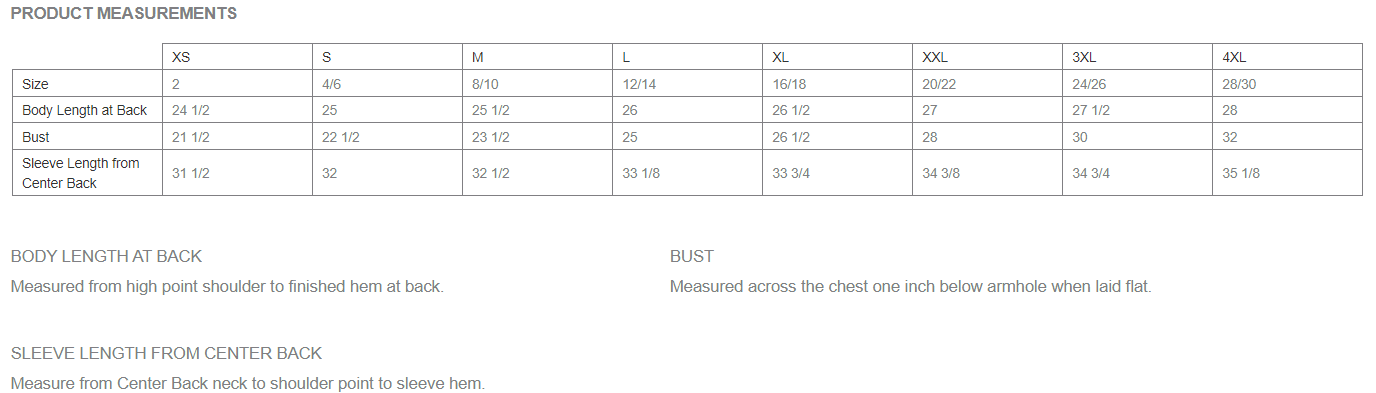Click the text about high point shoulder

point(227,287)
